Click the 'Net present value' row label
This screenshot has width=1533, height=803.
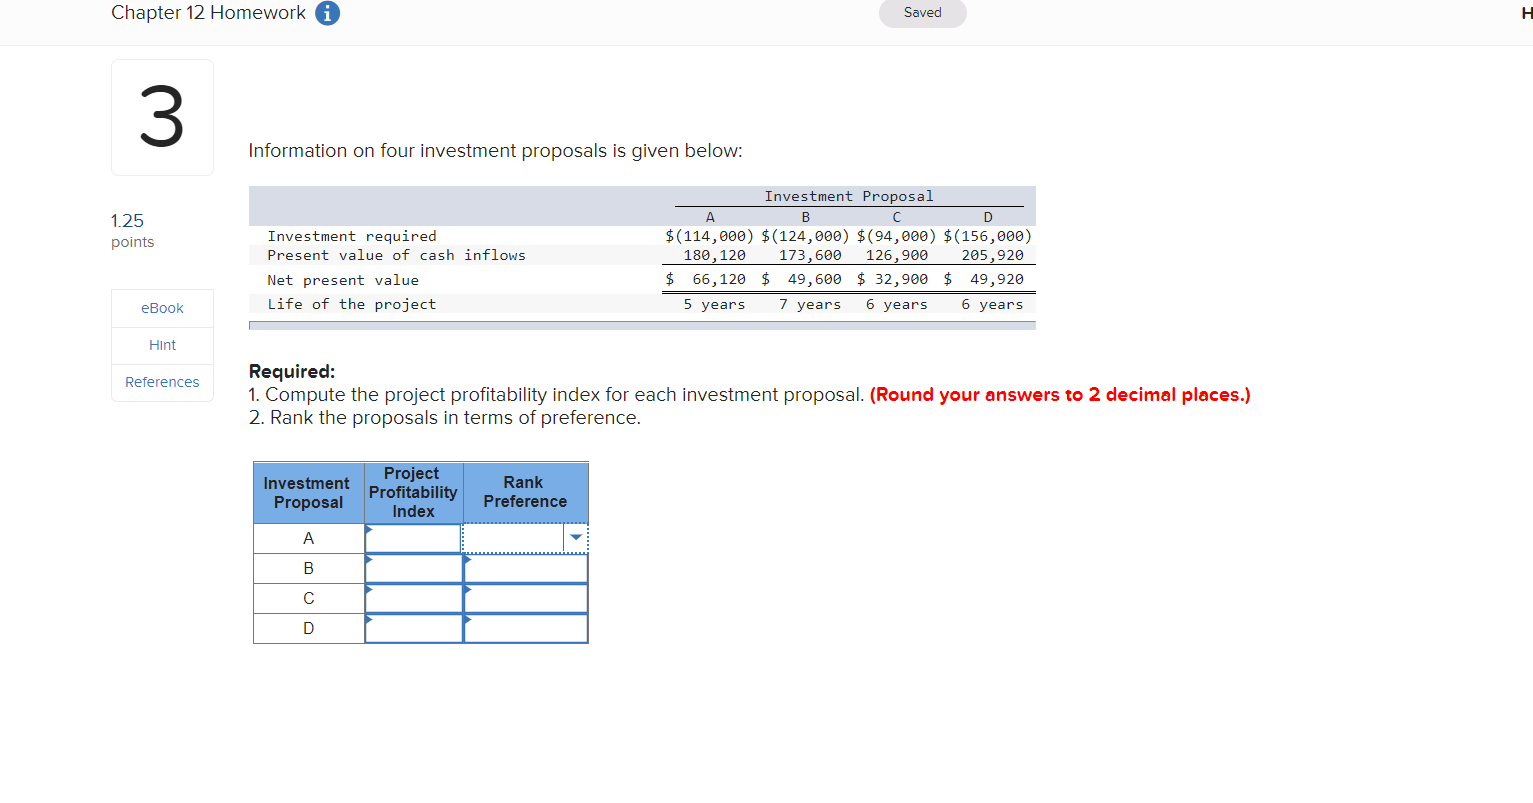click(x=343, y=280)
